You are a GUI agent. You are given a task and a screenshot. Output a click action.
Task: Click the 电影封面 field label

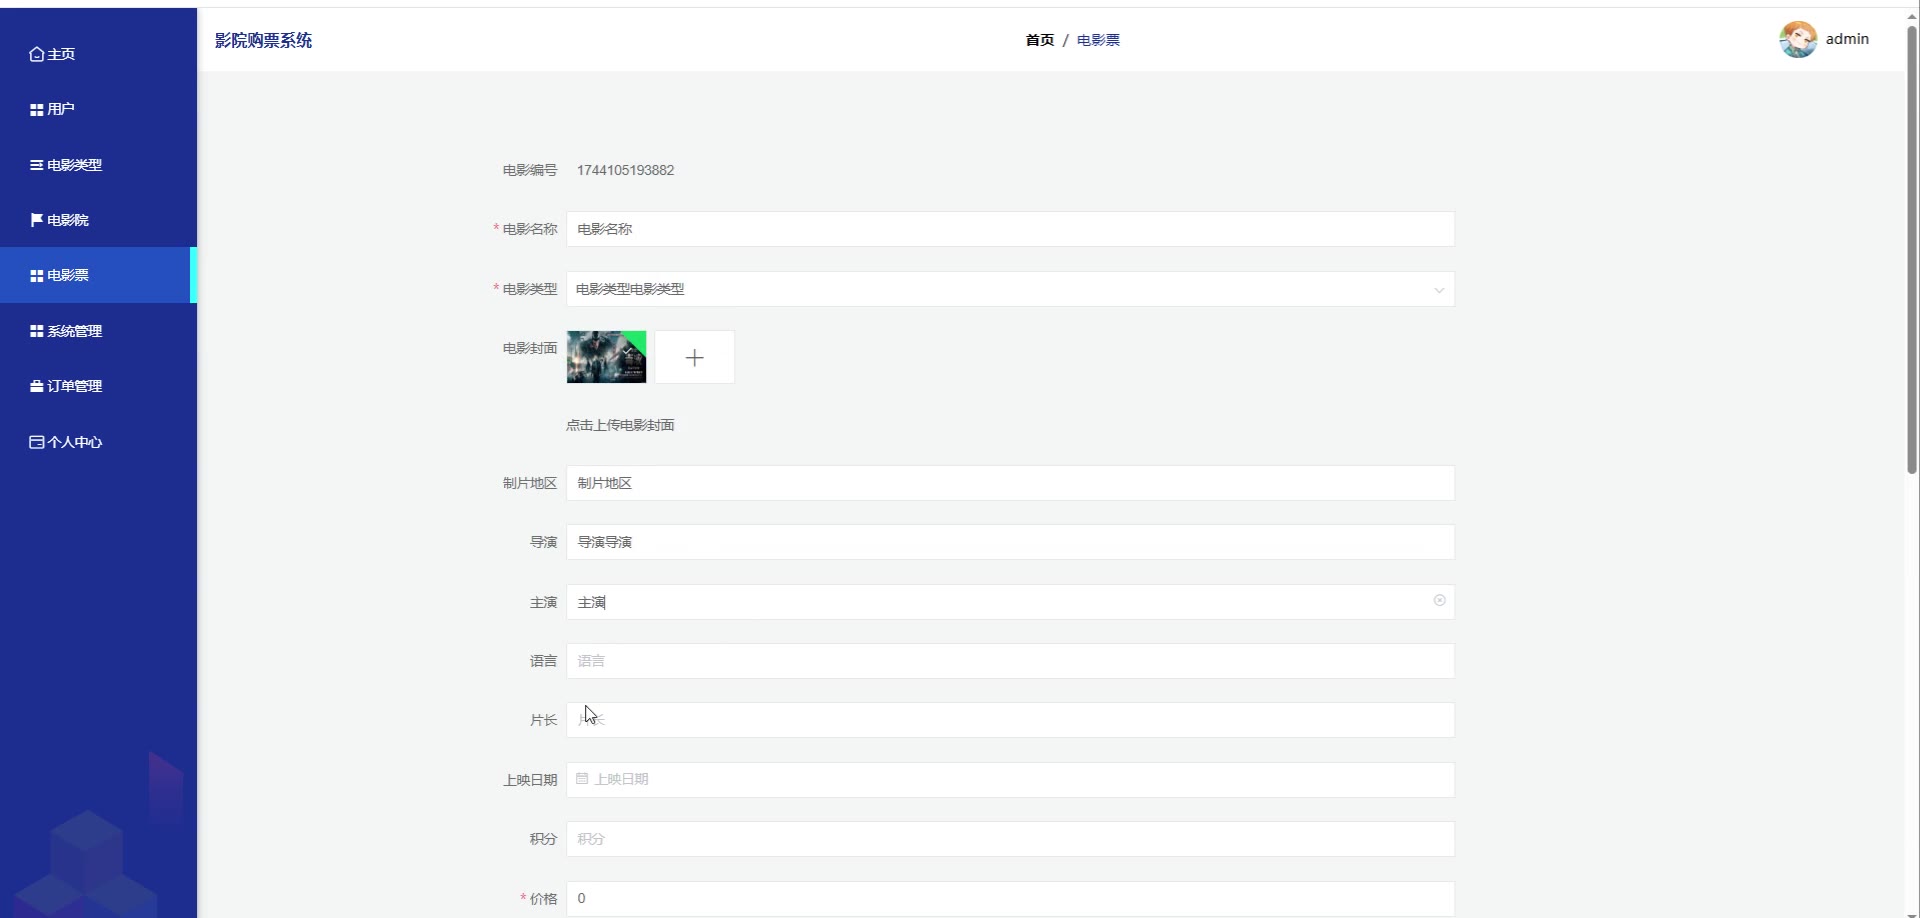[x=530, y=348]
